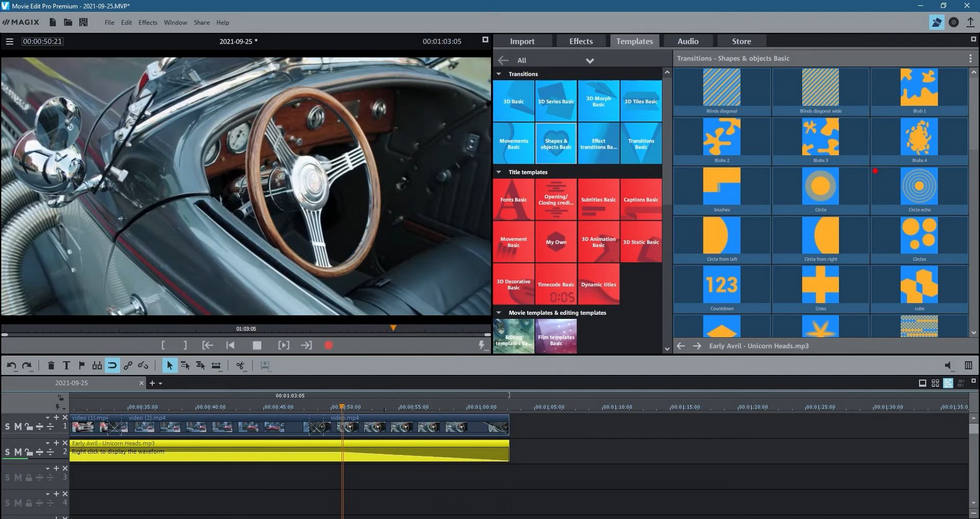Screen dimensions: 980x519
Task: Open the Help menu
Action: click(x=222, y=23)
